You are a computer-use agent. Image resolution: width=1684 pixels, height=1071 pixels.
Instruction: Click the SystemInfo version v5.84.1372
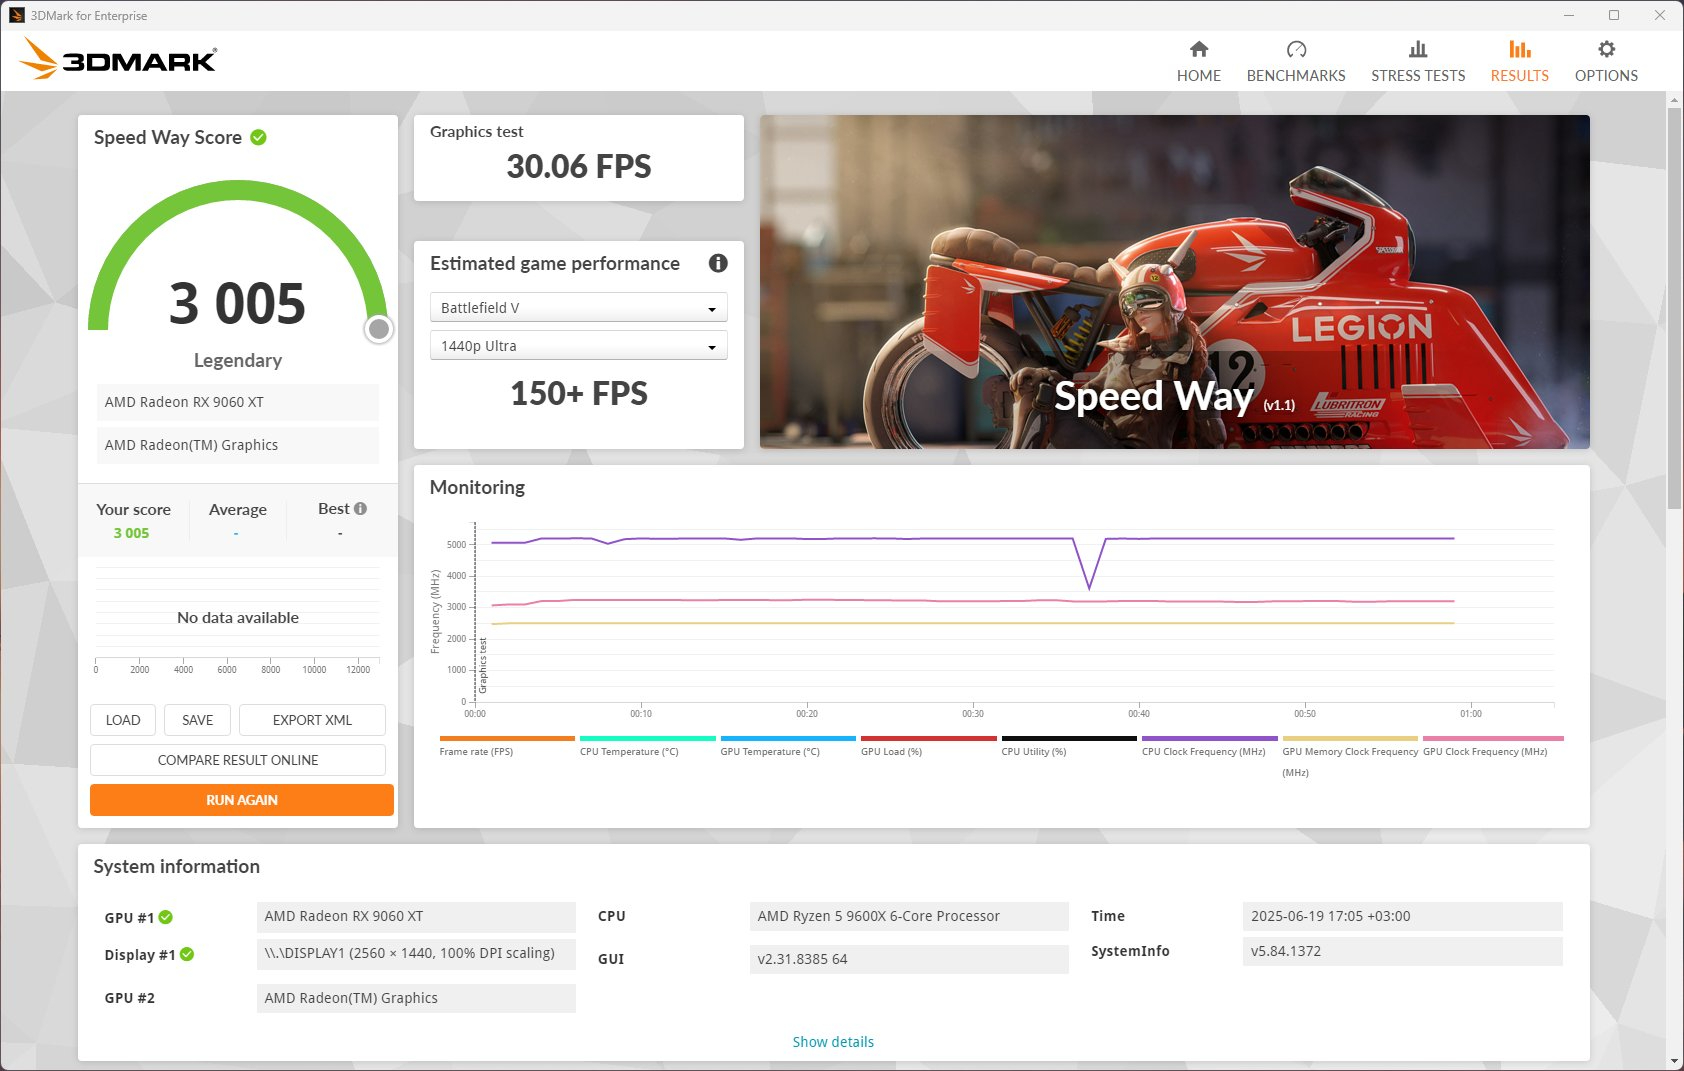point(1402,951)
